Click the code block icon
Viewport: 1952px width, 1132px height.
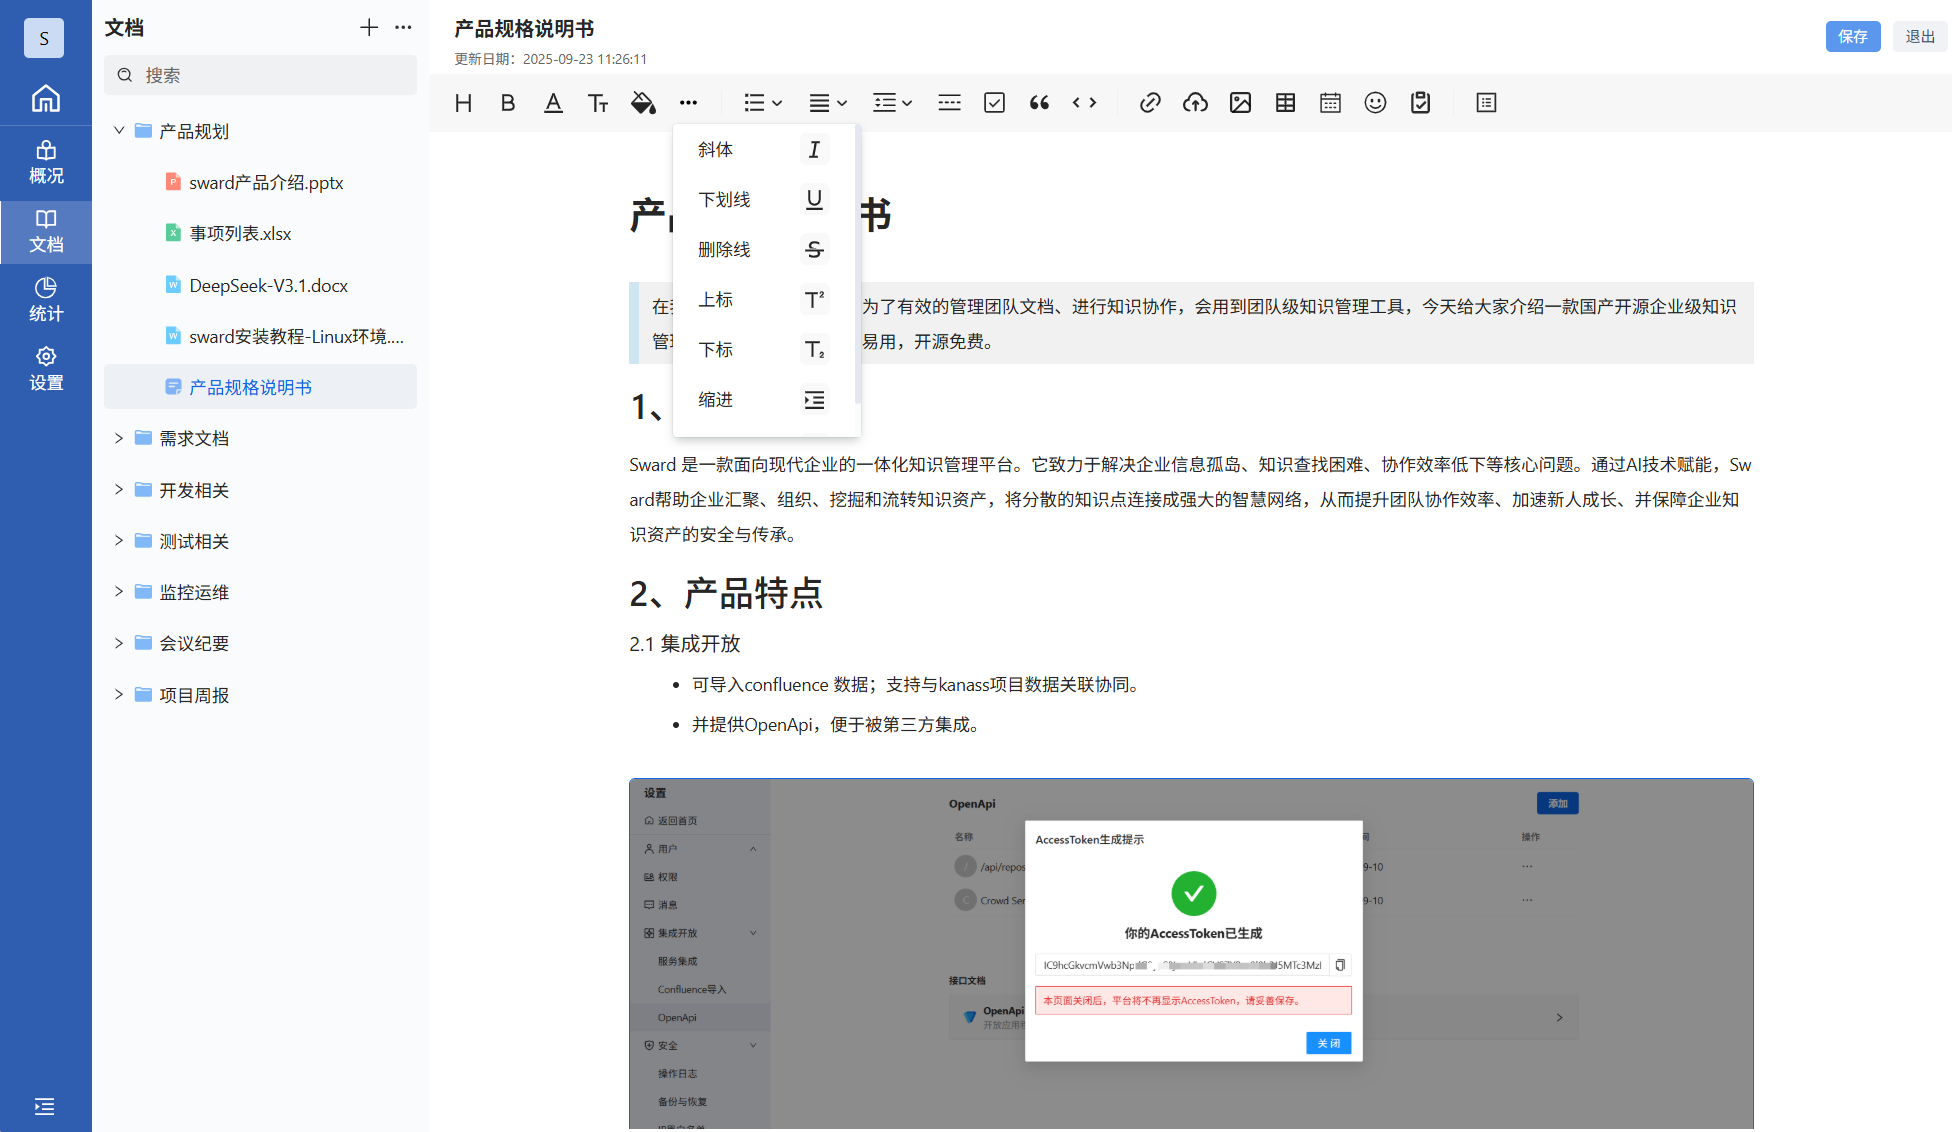(x=1084, y=103)
